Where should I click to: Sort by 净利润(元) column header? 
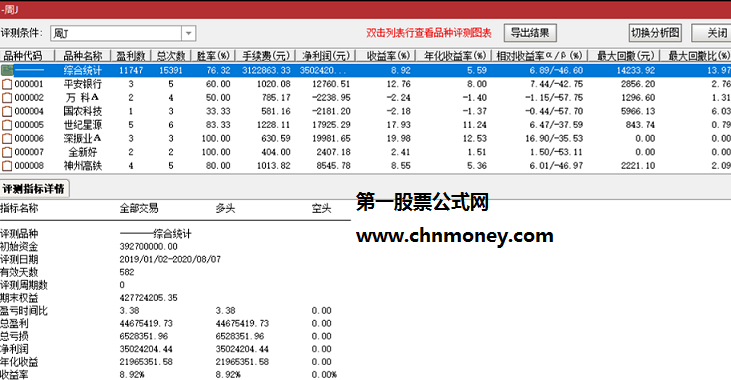pyautogui.click(x=325, y=56)
